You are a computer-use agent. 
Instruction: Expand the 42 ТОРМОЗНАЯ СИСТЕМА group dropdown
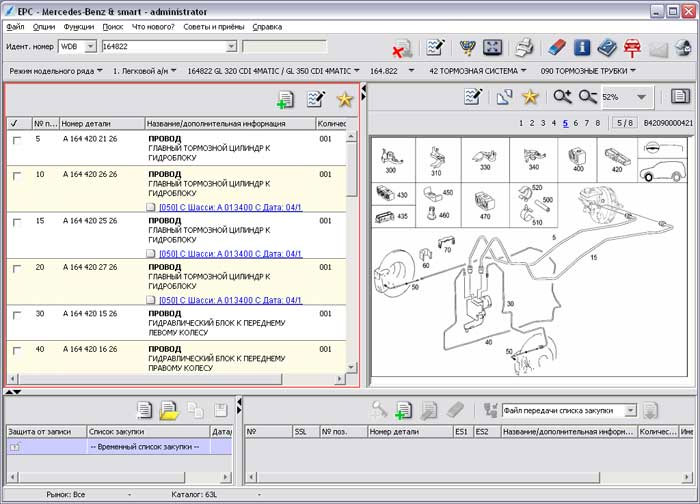point(525,71)
